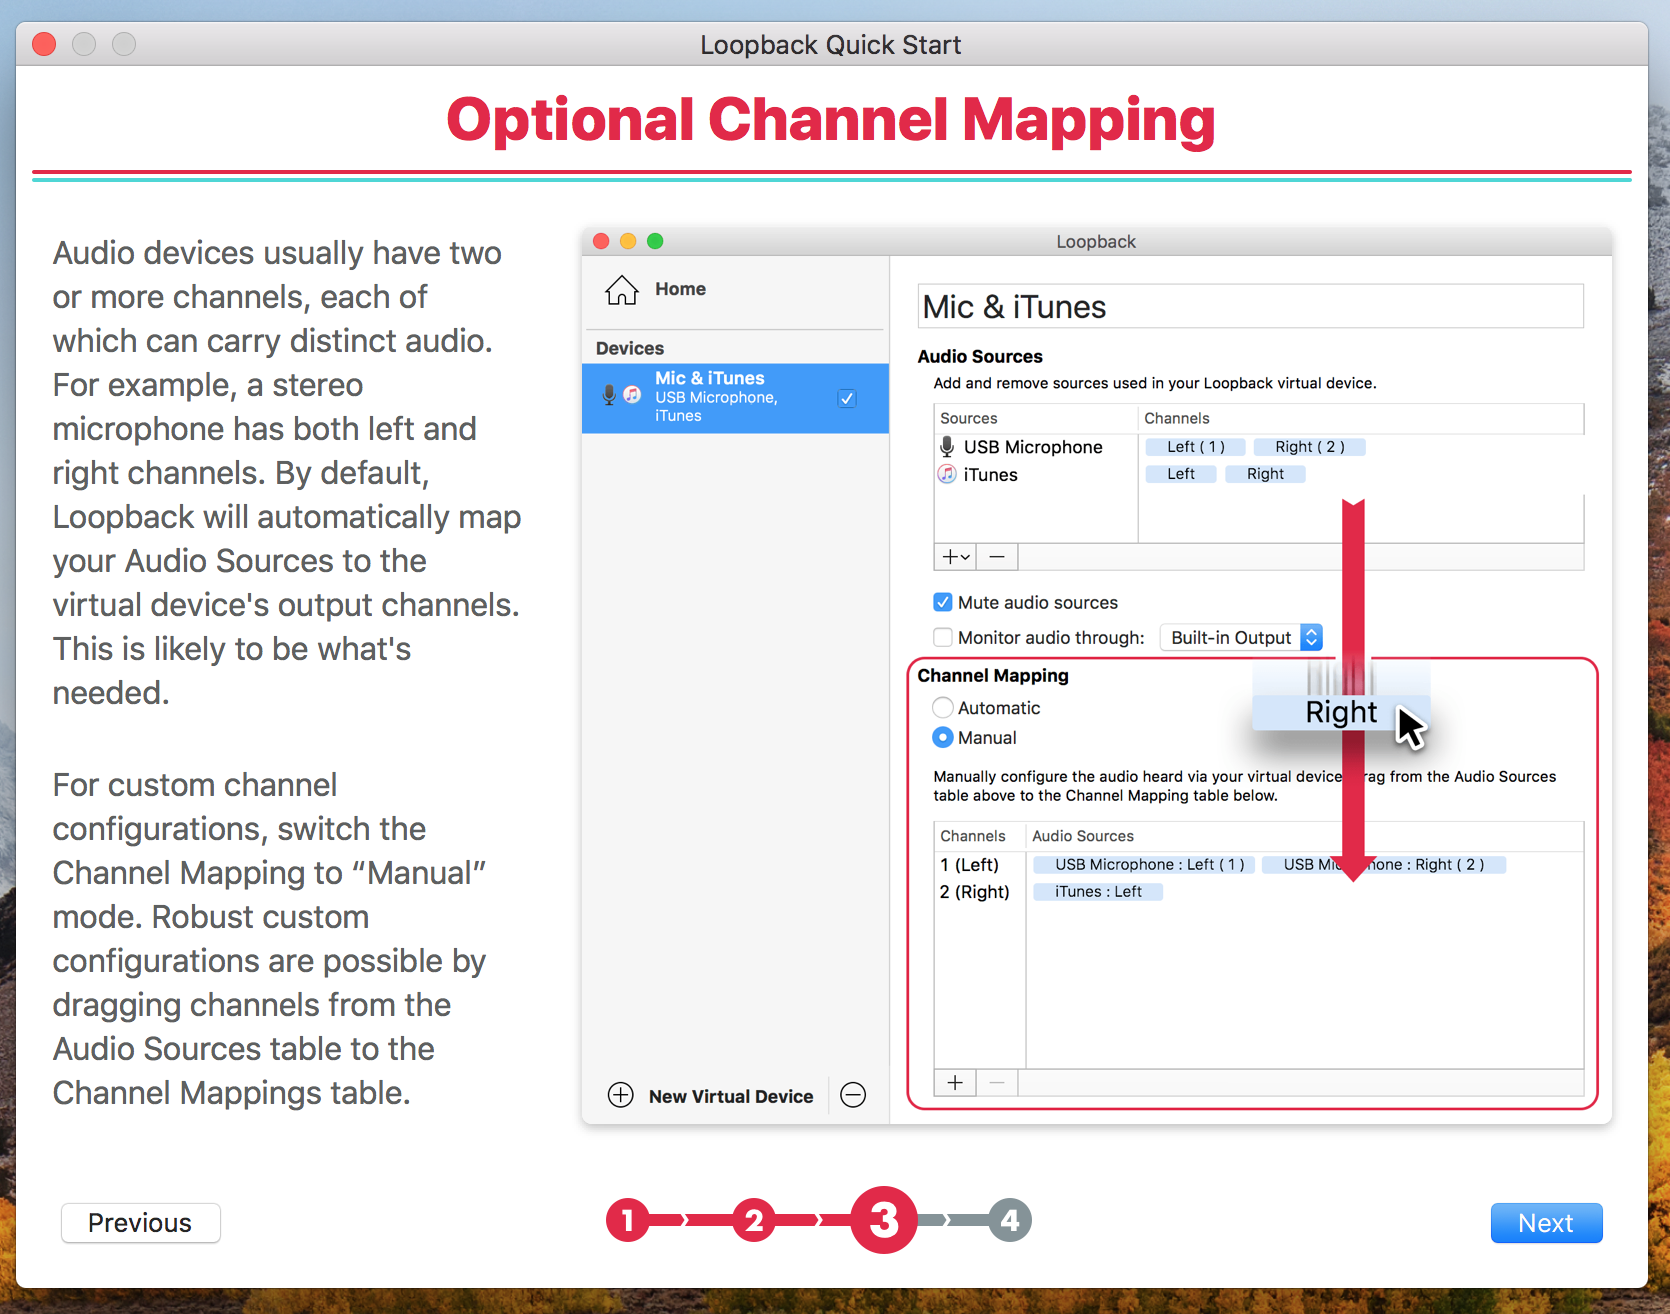Open Home in the Loopback sidebar
This screenshot has height=1314, width=1670.
655,289
